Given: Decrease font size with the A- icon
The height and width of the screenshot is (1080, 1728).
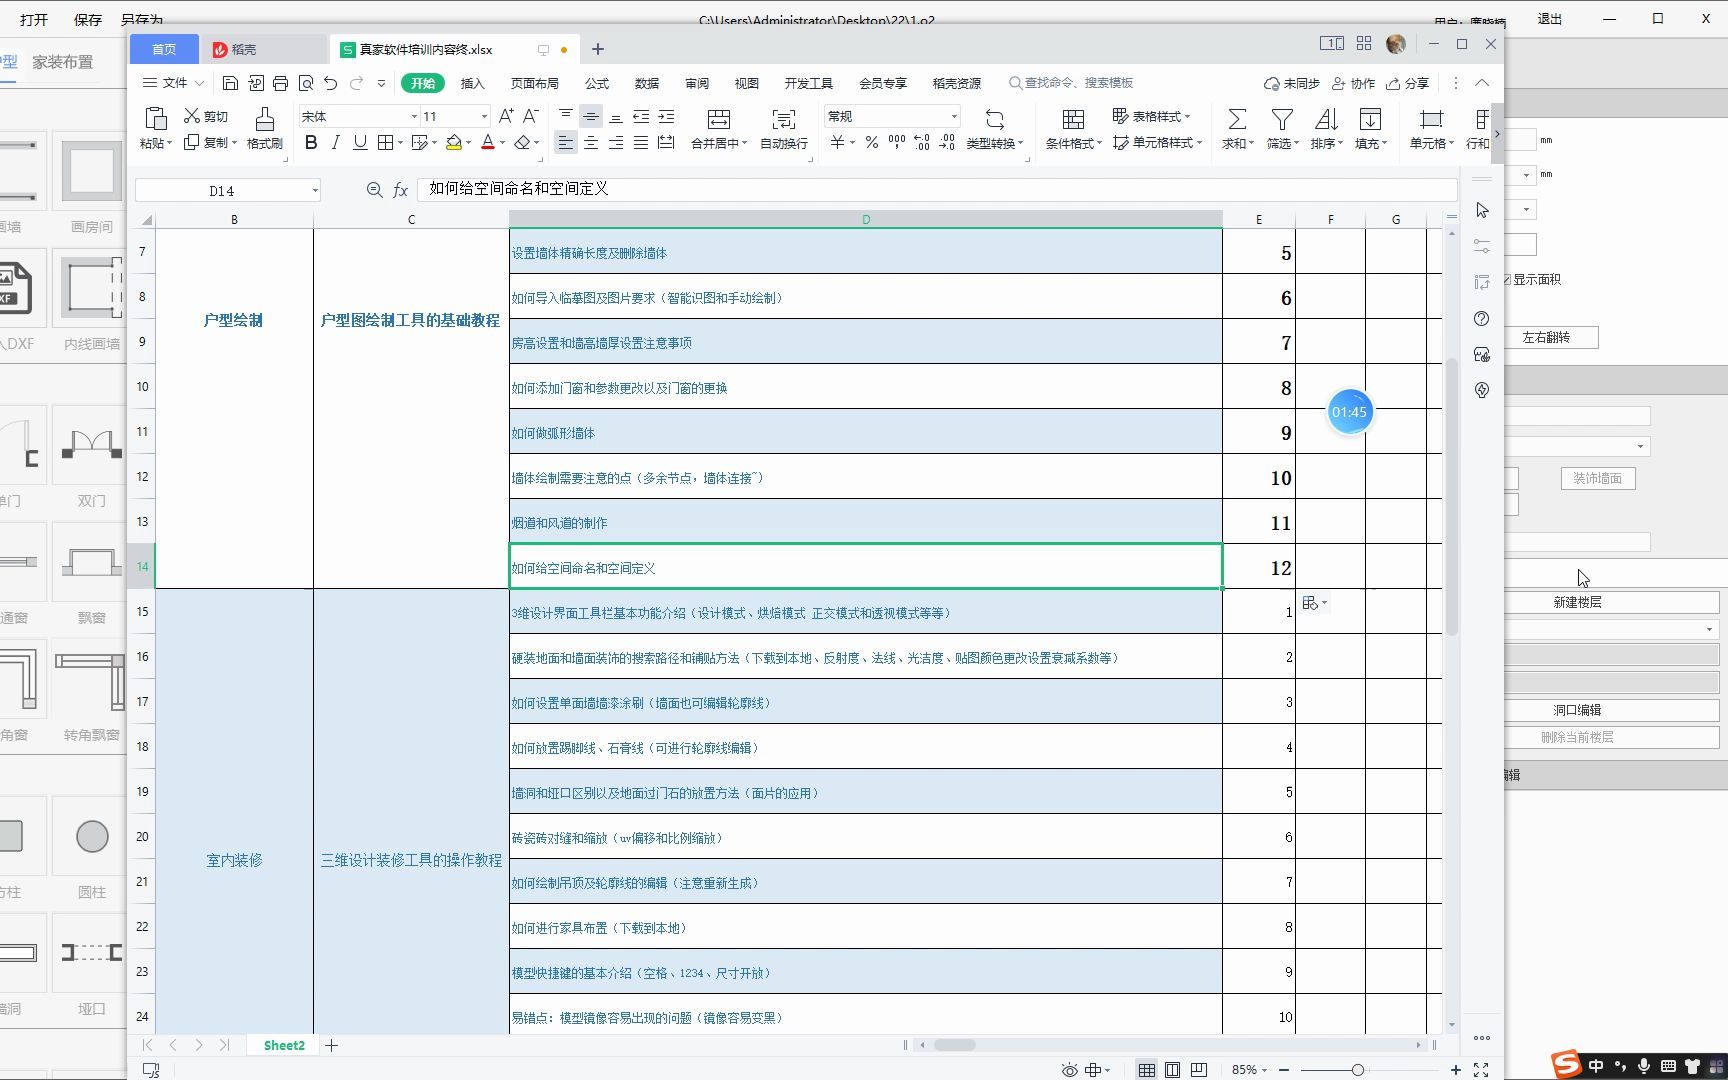Looking at the screenshot, I should click(x=531, y=116).
